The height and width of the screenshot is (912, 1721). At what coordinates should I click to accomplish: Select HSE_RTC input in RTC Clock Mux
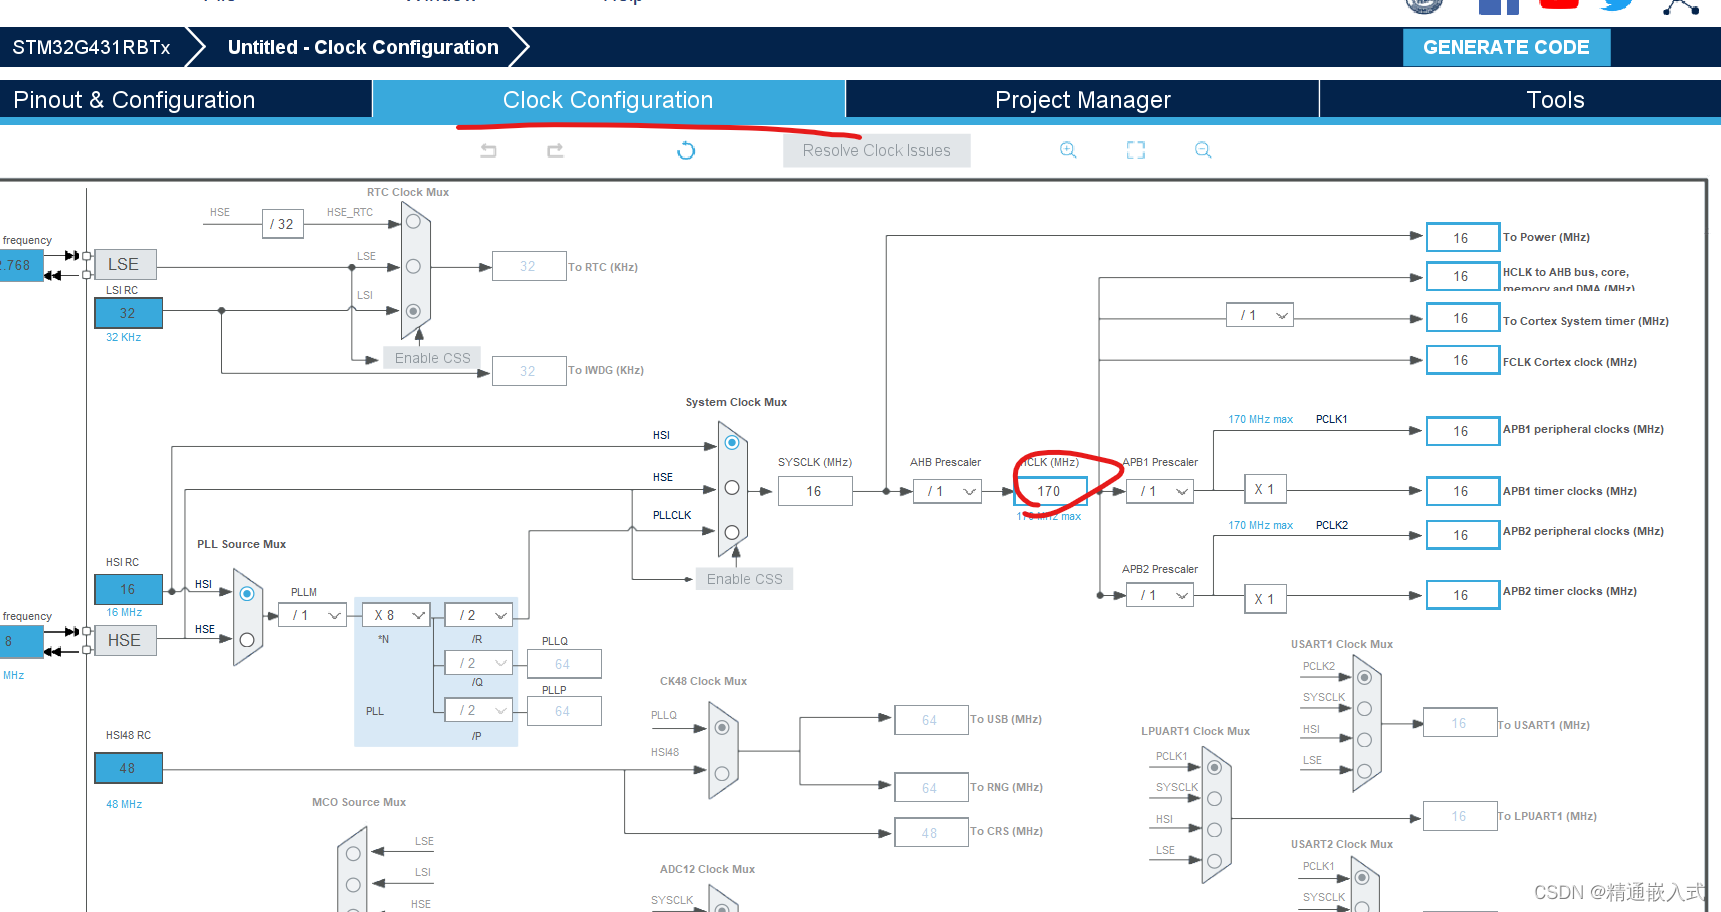[413, 222]
